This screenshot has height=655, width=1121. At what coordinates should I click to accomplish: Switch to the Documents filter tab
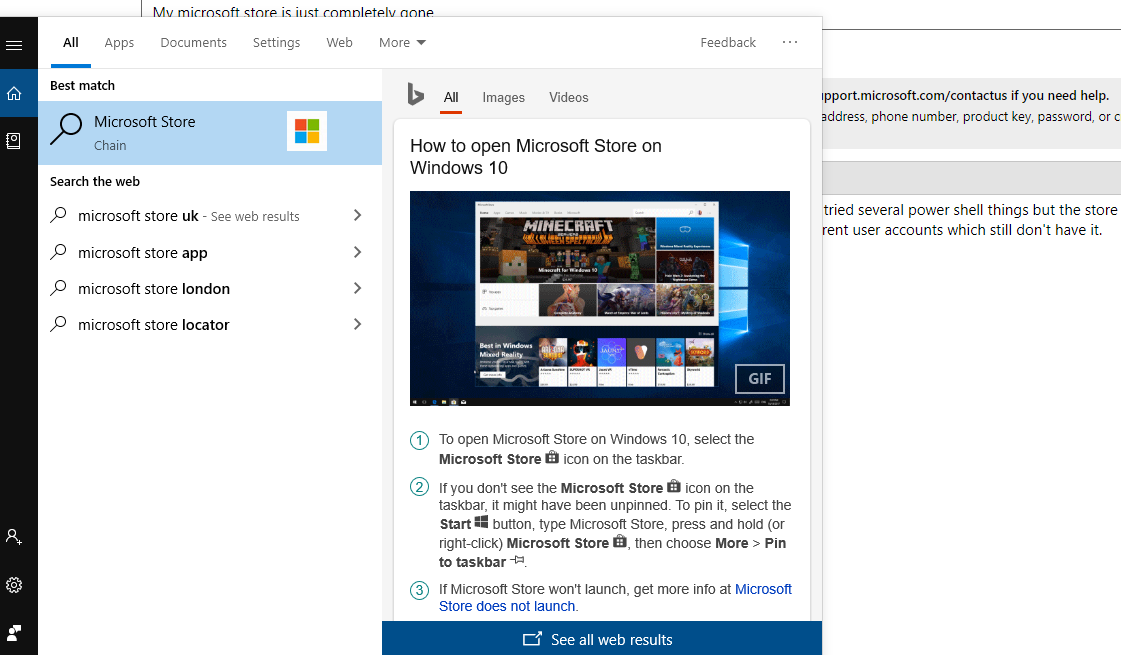(194, 43)
